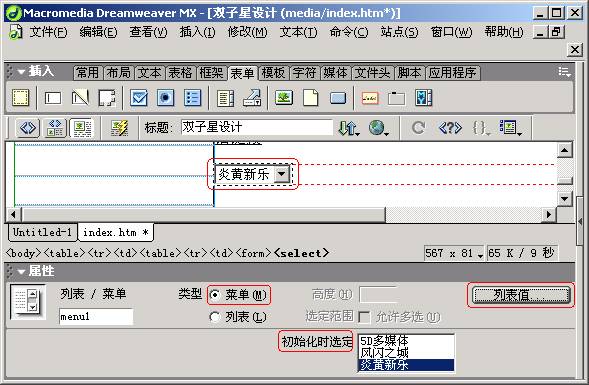Insert a Checkbox form element icon

[139, 98]
